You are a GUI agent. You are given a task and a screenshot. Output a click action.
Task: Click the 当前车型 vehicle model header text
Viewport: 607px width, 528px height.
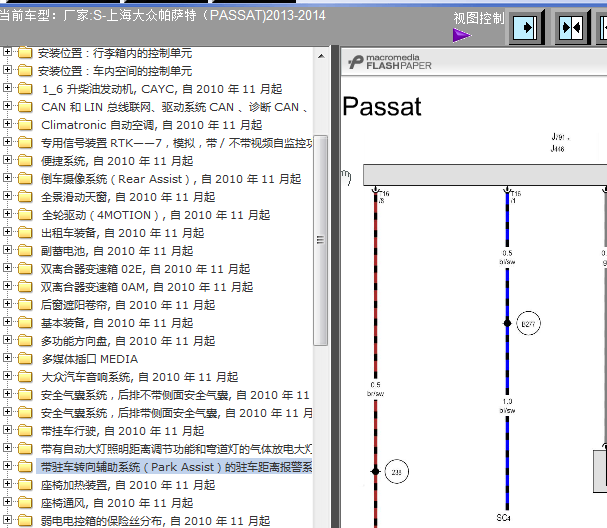[x=162, y=16]
